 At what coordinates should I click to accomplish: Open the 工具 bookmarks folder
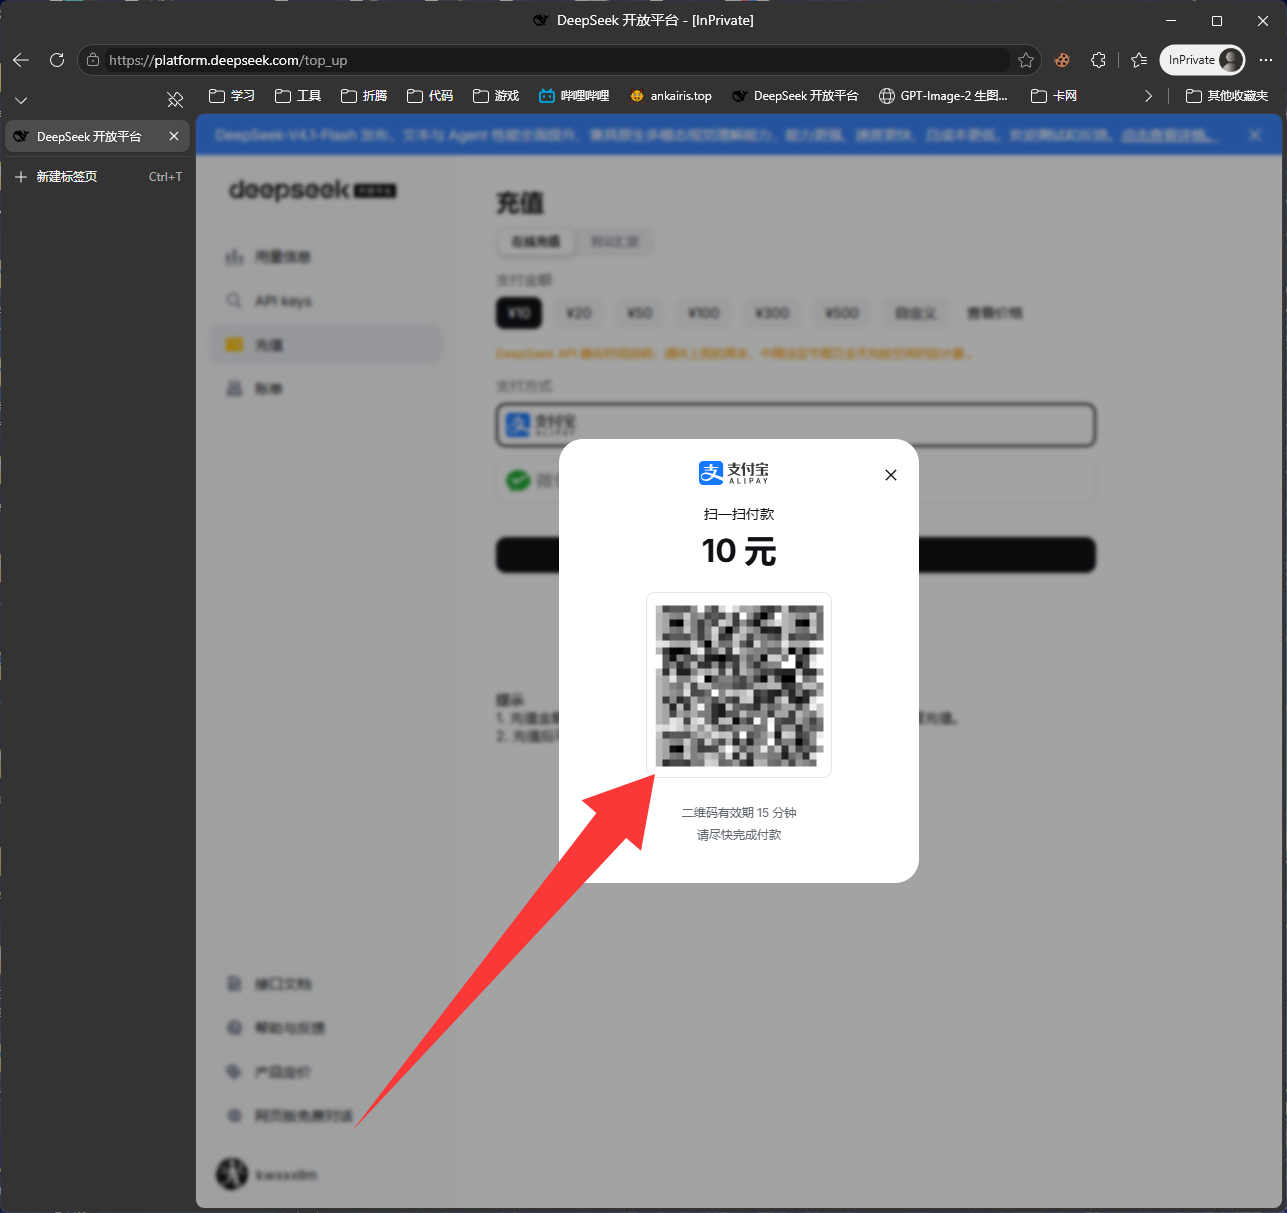pos(298,96)
